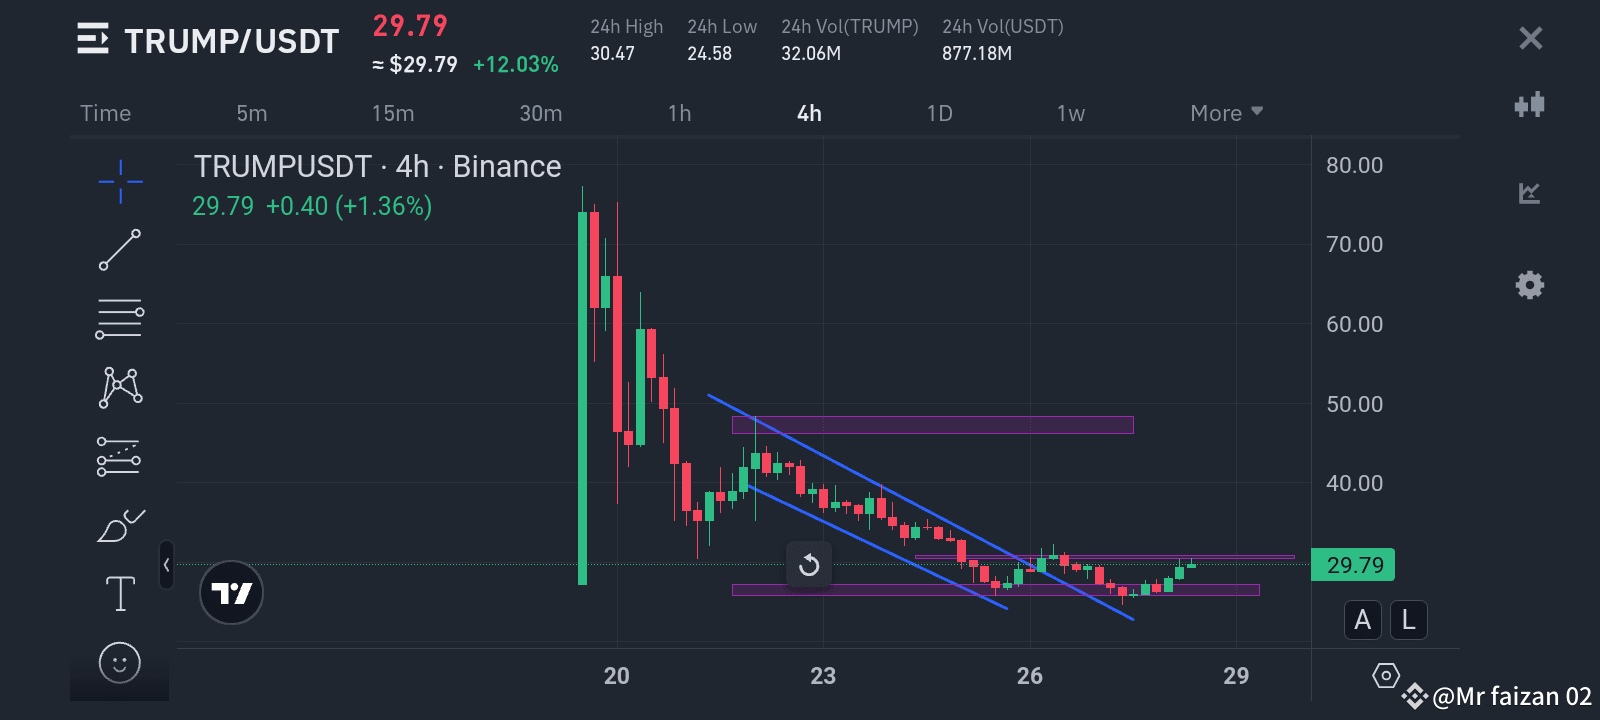Select the Time chart view
This screenshot has width=1600, height=720.
click(x=106, y=113)
